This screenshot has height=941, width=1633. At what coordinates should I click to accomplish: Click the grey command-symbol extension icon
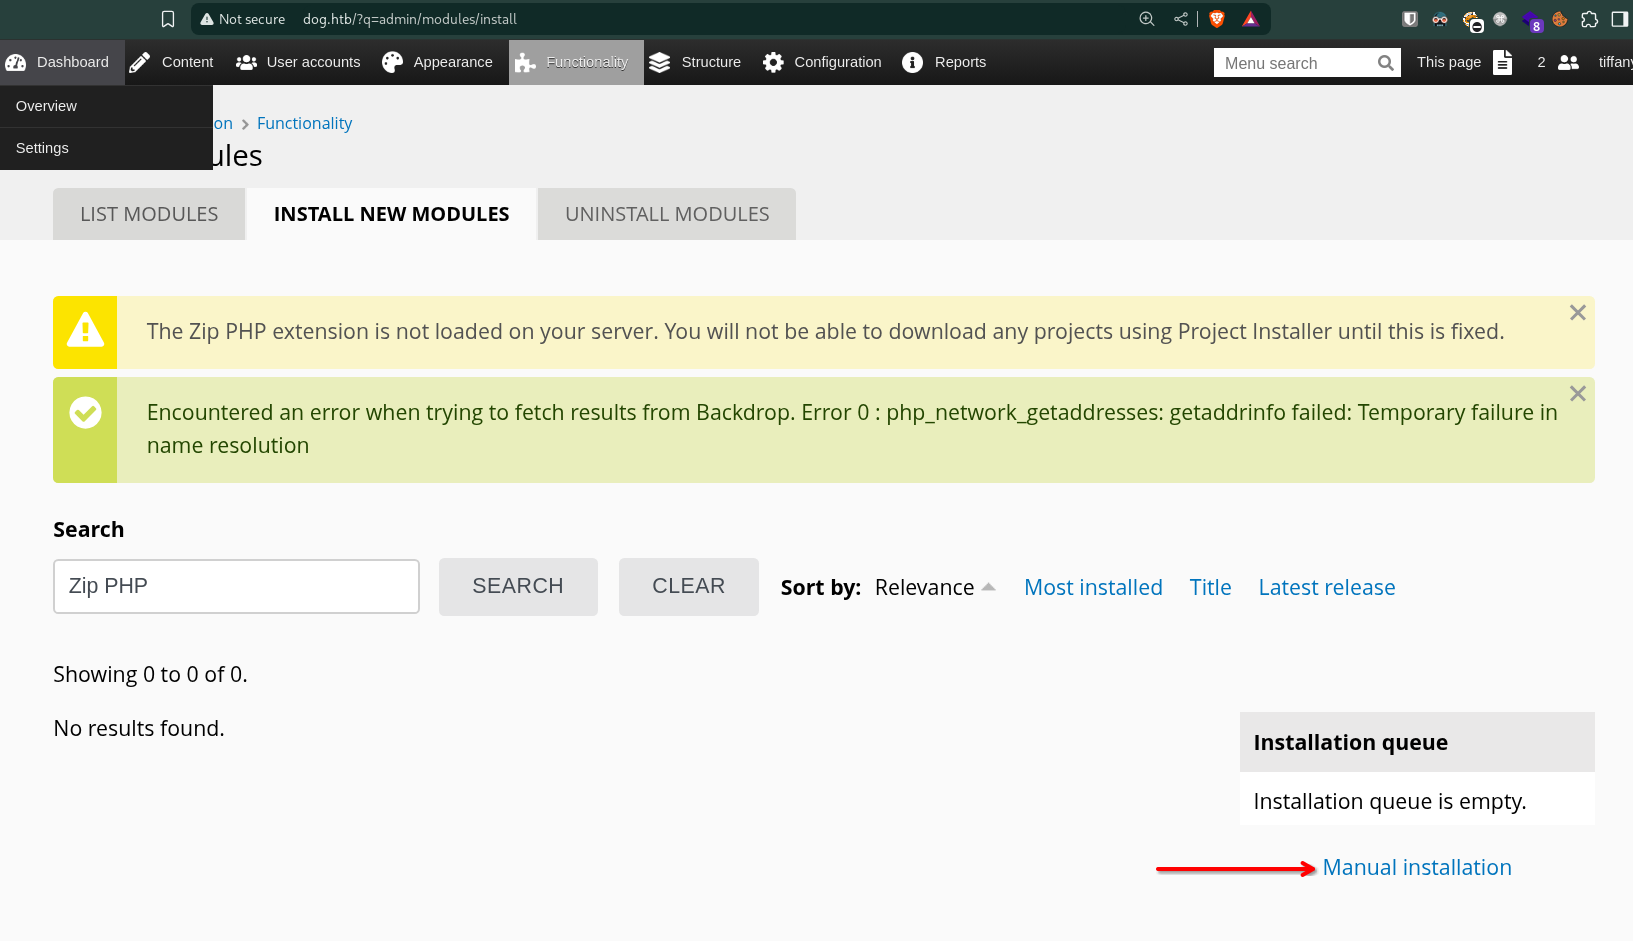point(1500,19)
